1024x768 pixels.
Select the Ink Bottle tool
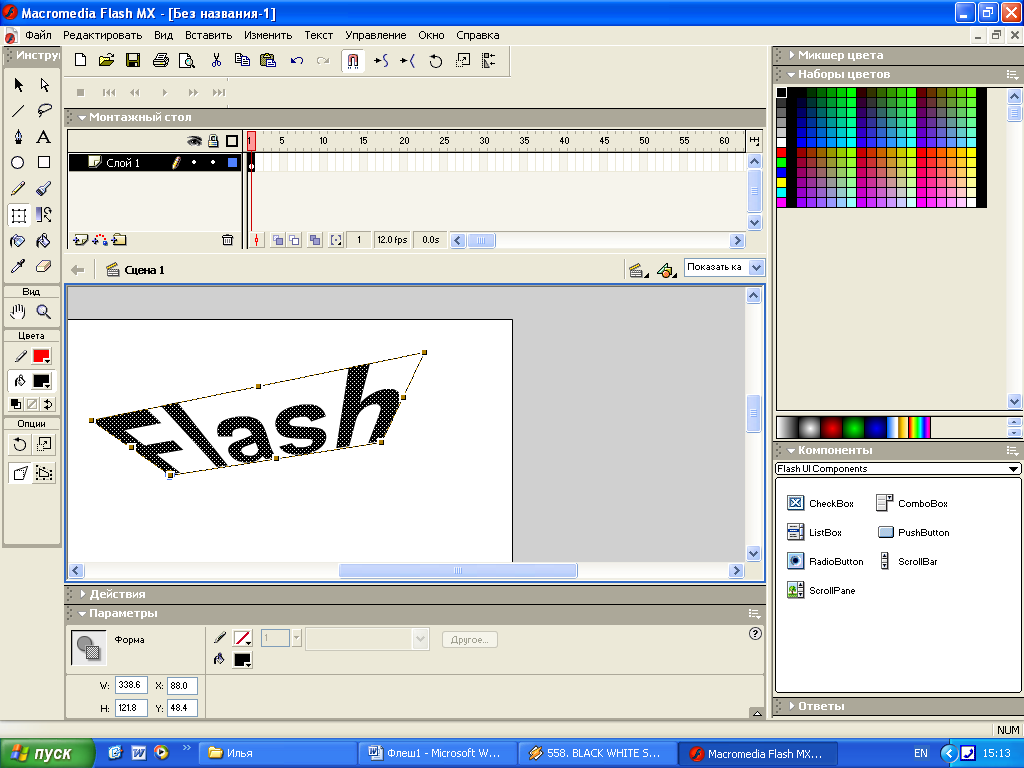point(18,241)
